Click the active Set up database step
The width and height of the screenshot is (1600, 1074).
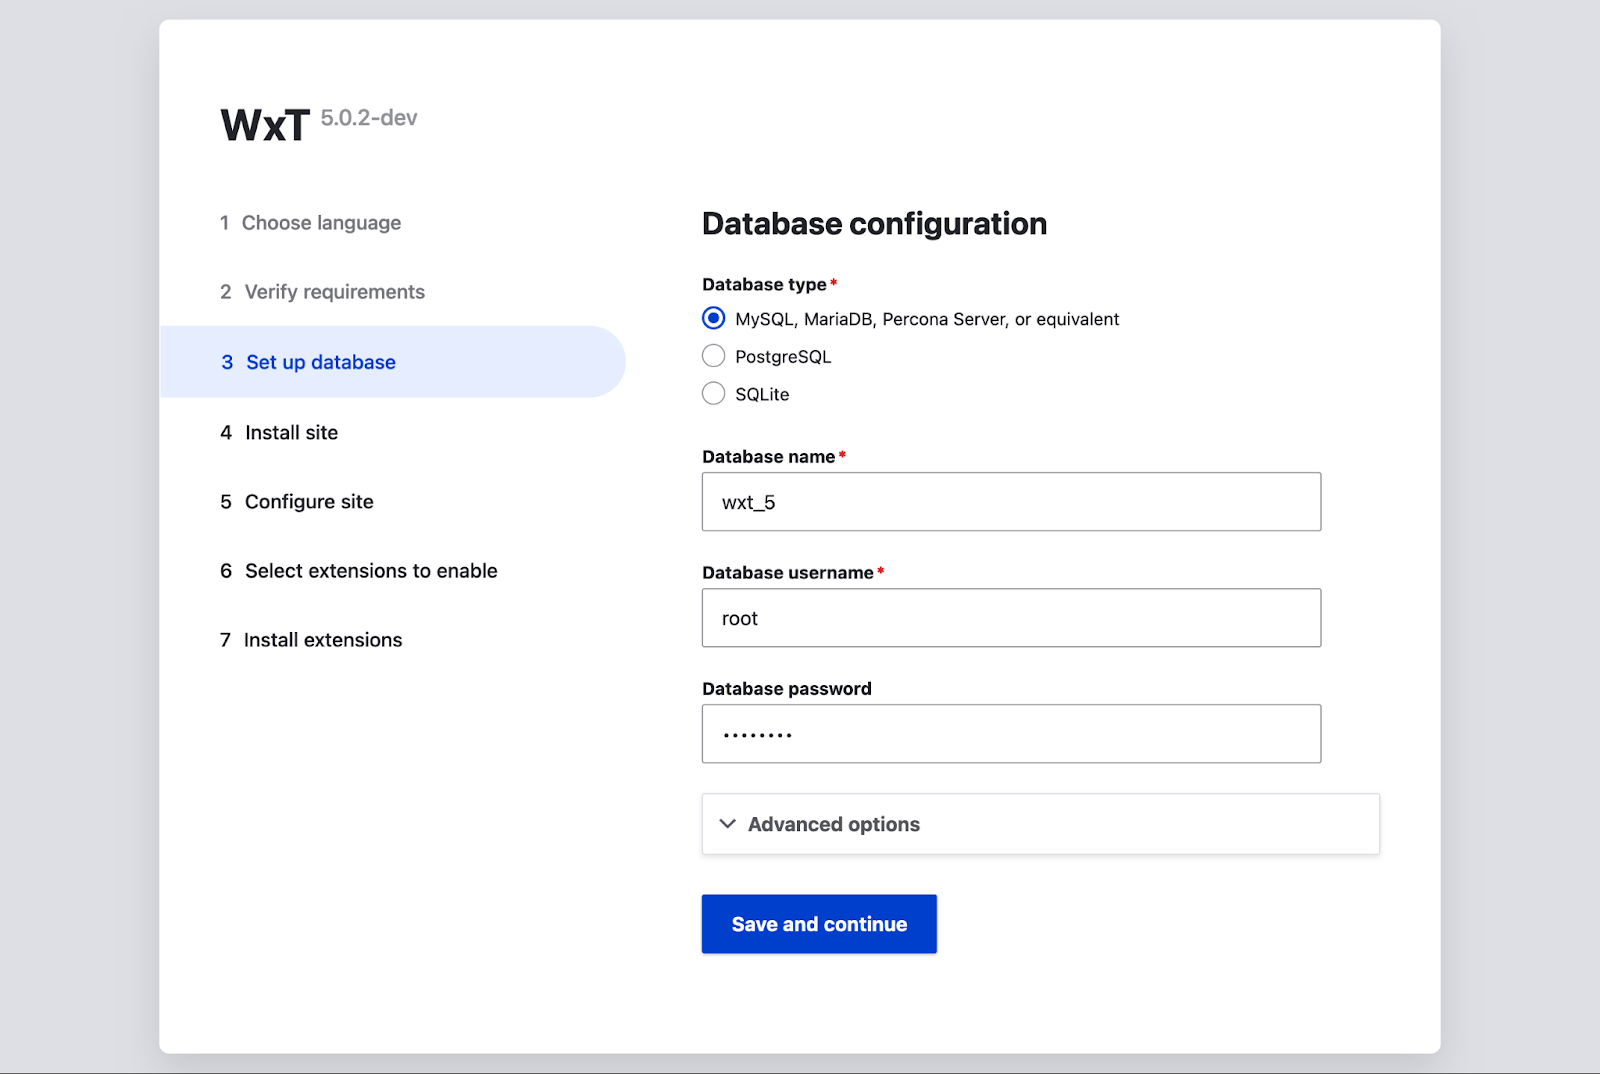(320, 362)
